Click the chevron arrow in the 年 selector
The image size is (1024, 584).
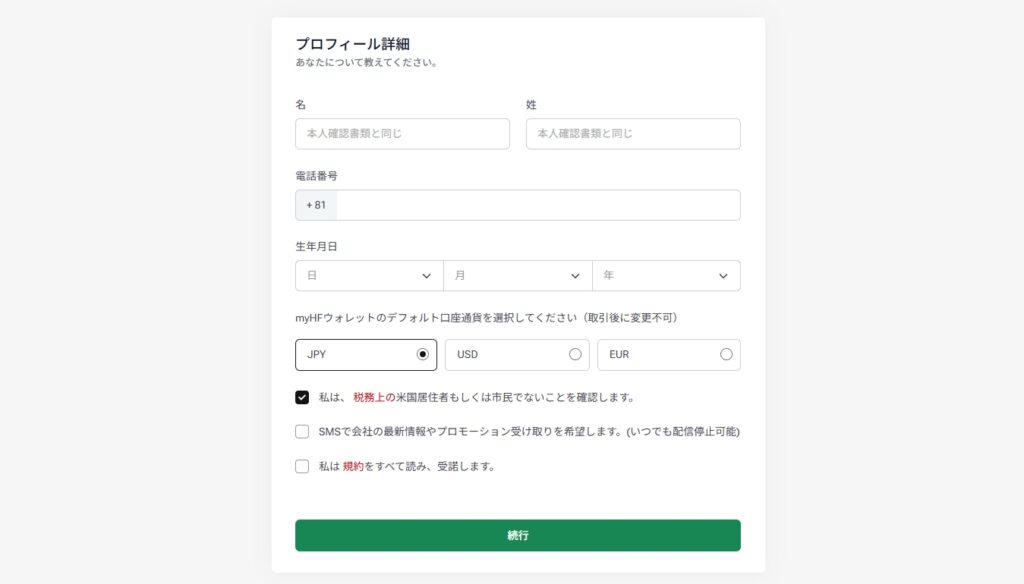[x=723, y=276]
